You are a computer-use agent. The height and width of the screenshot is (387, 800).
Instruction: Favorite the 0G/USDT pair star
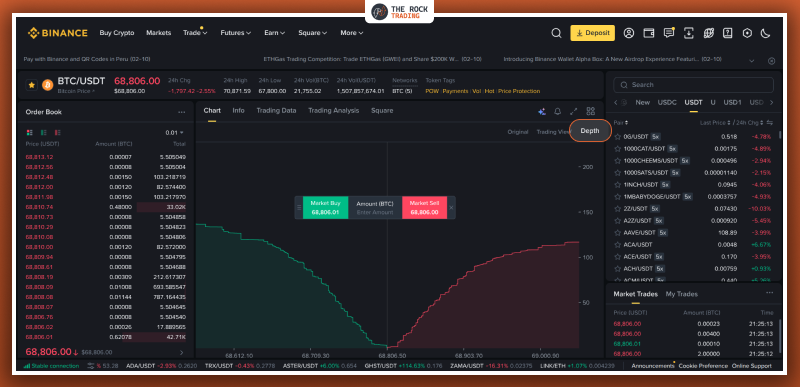point(617,137)
